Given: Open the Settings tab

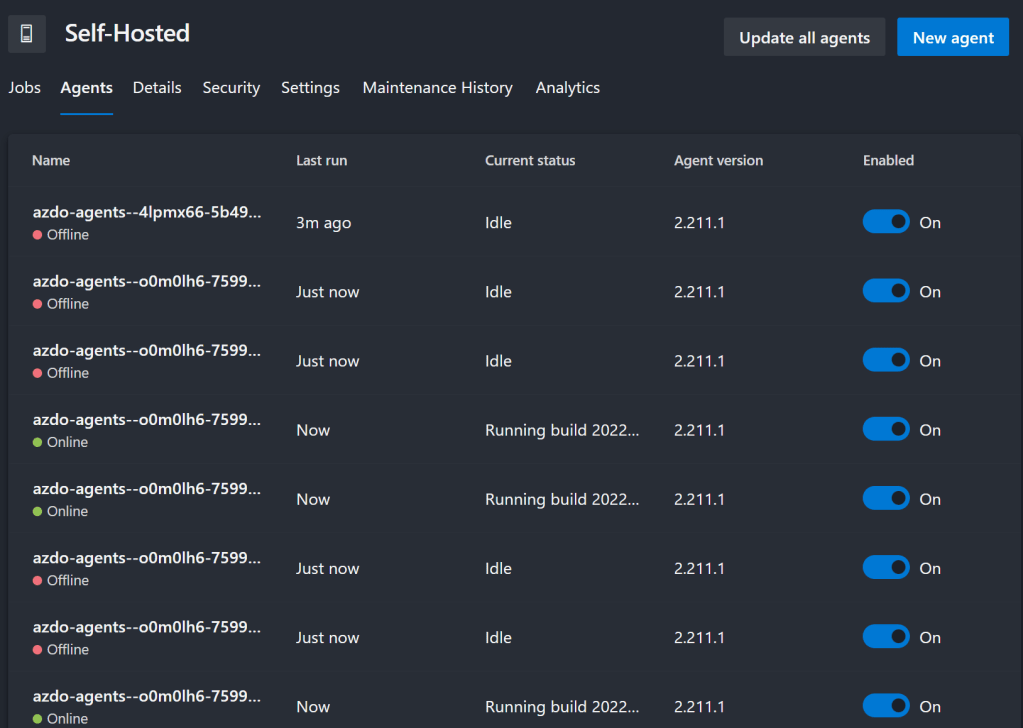Looking at the screenshot, I should 310,88.
